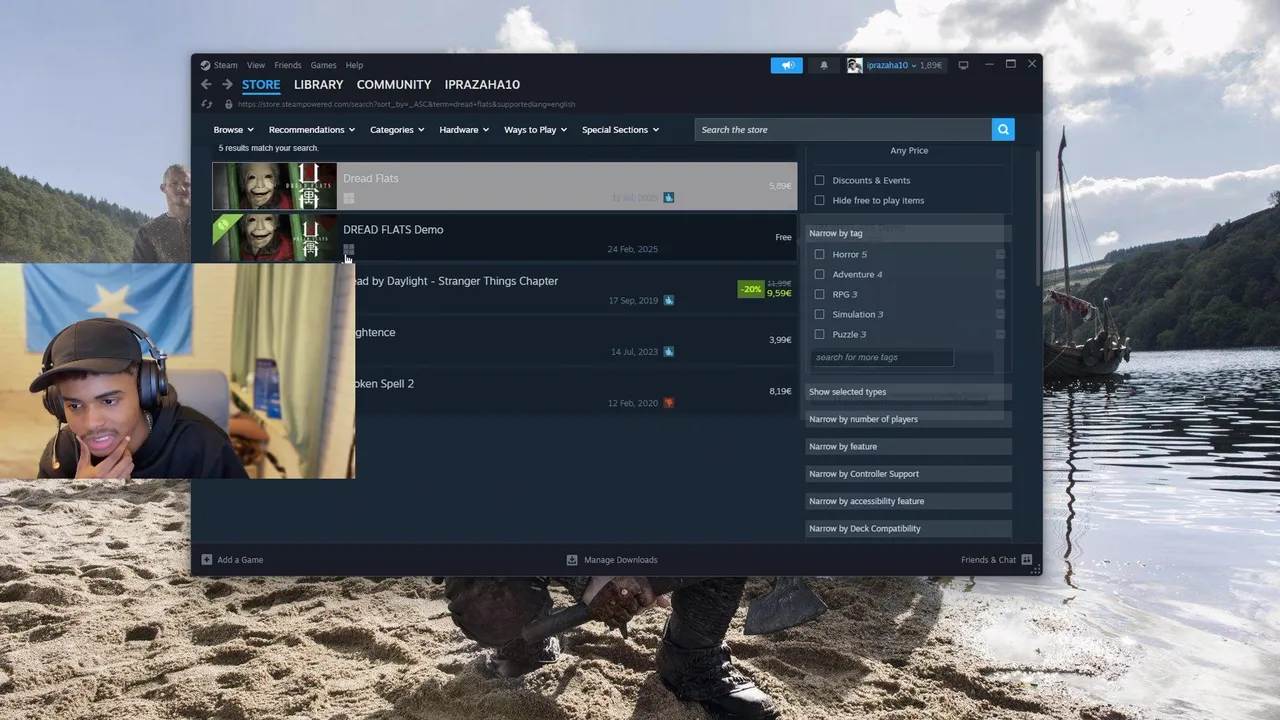
Task: Enable Hide free to play items
Action: [819, 200]
